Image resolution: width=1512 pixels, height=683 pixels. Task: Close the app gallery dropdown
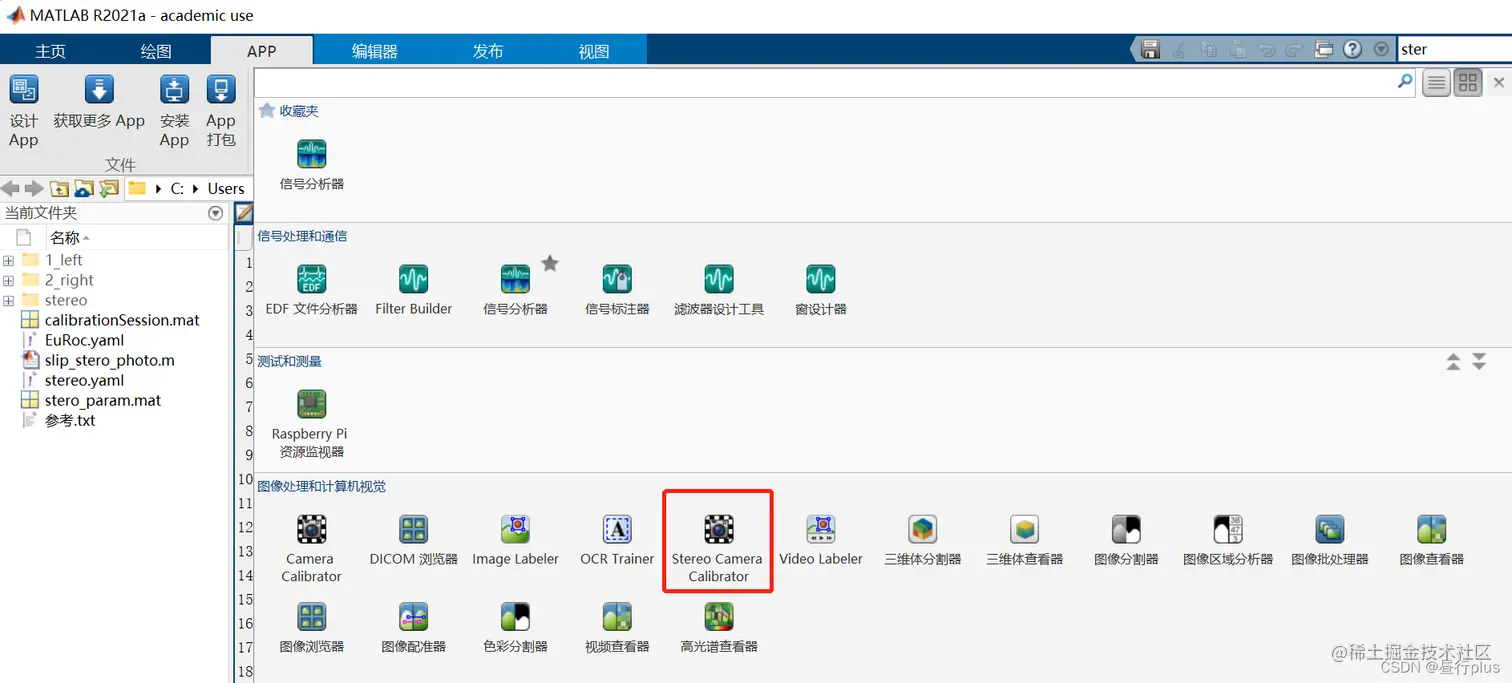pyautogui.click(x=1498, y=82)
